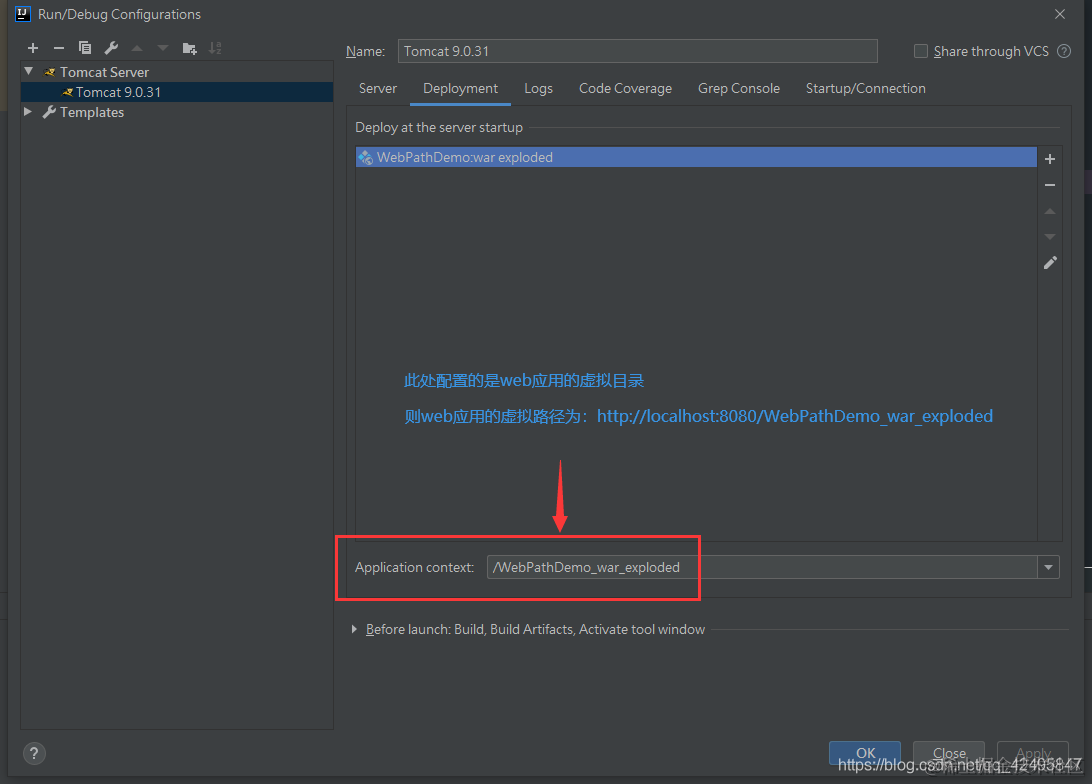This screenshot has width=1092, height=784.
Task: Open Application context dropdown arrow
Action: coord(1048,567)
